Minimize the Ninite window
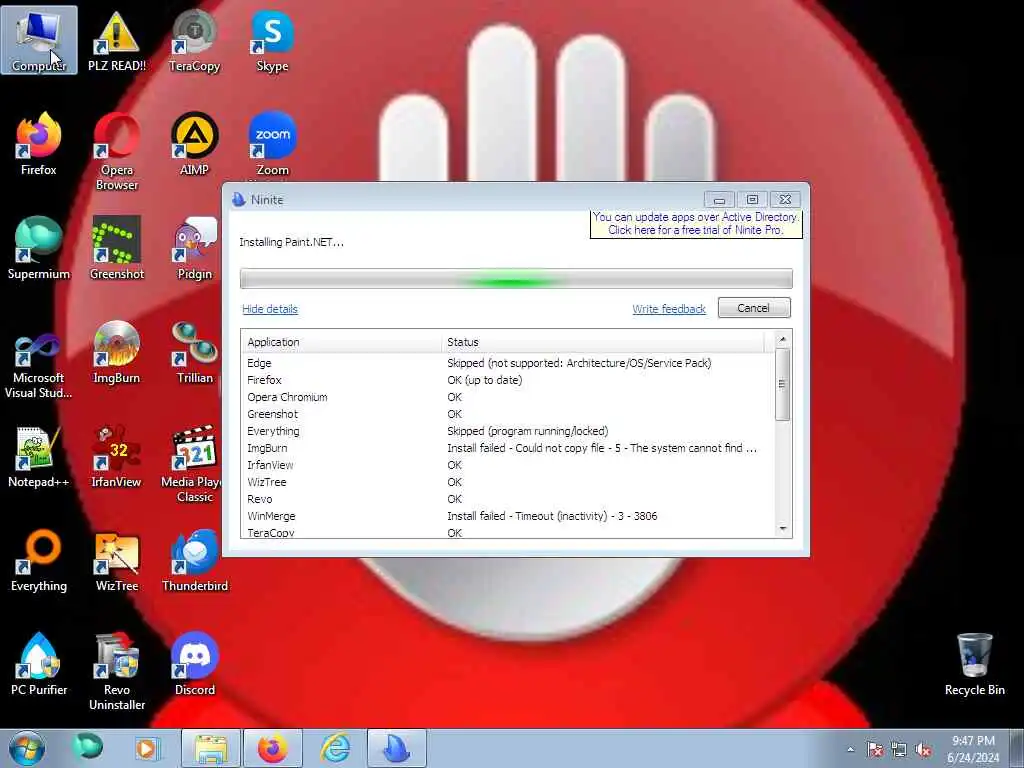 (719, 199)
